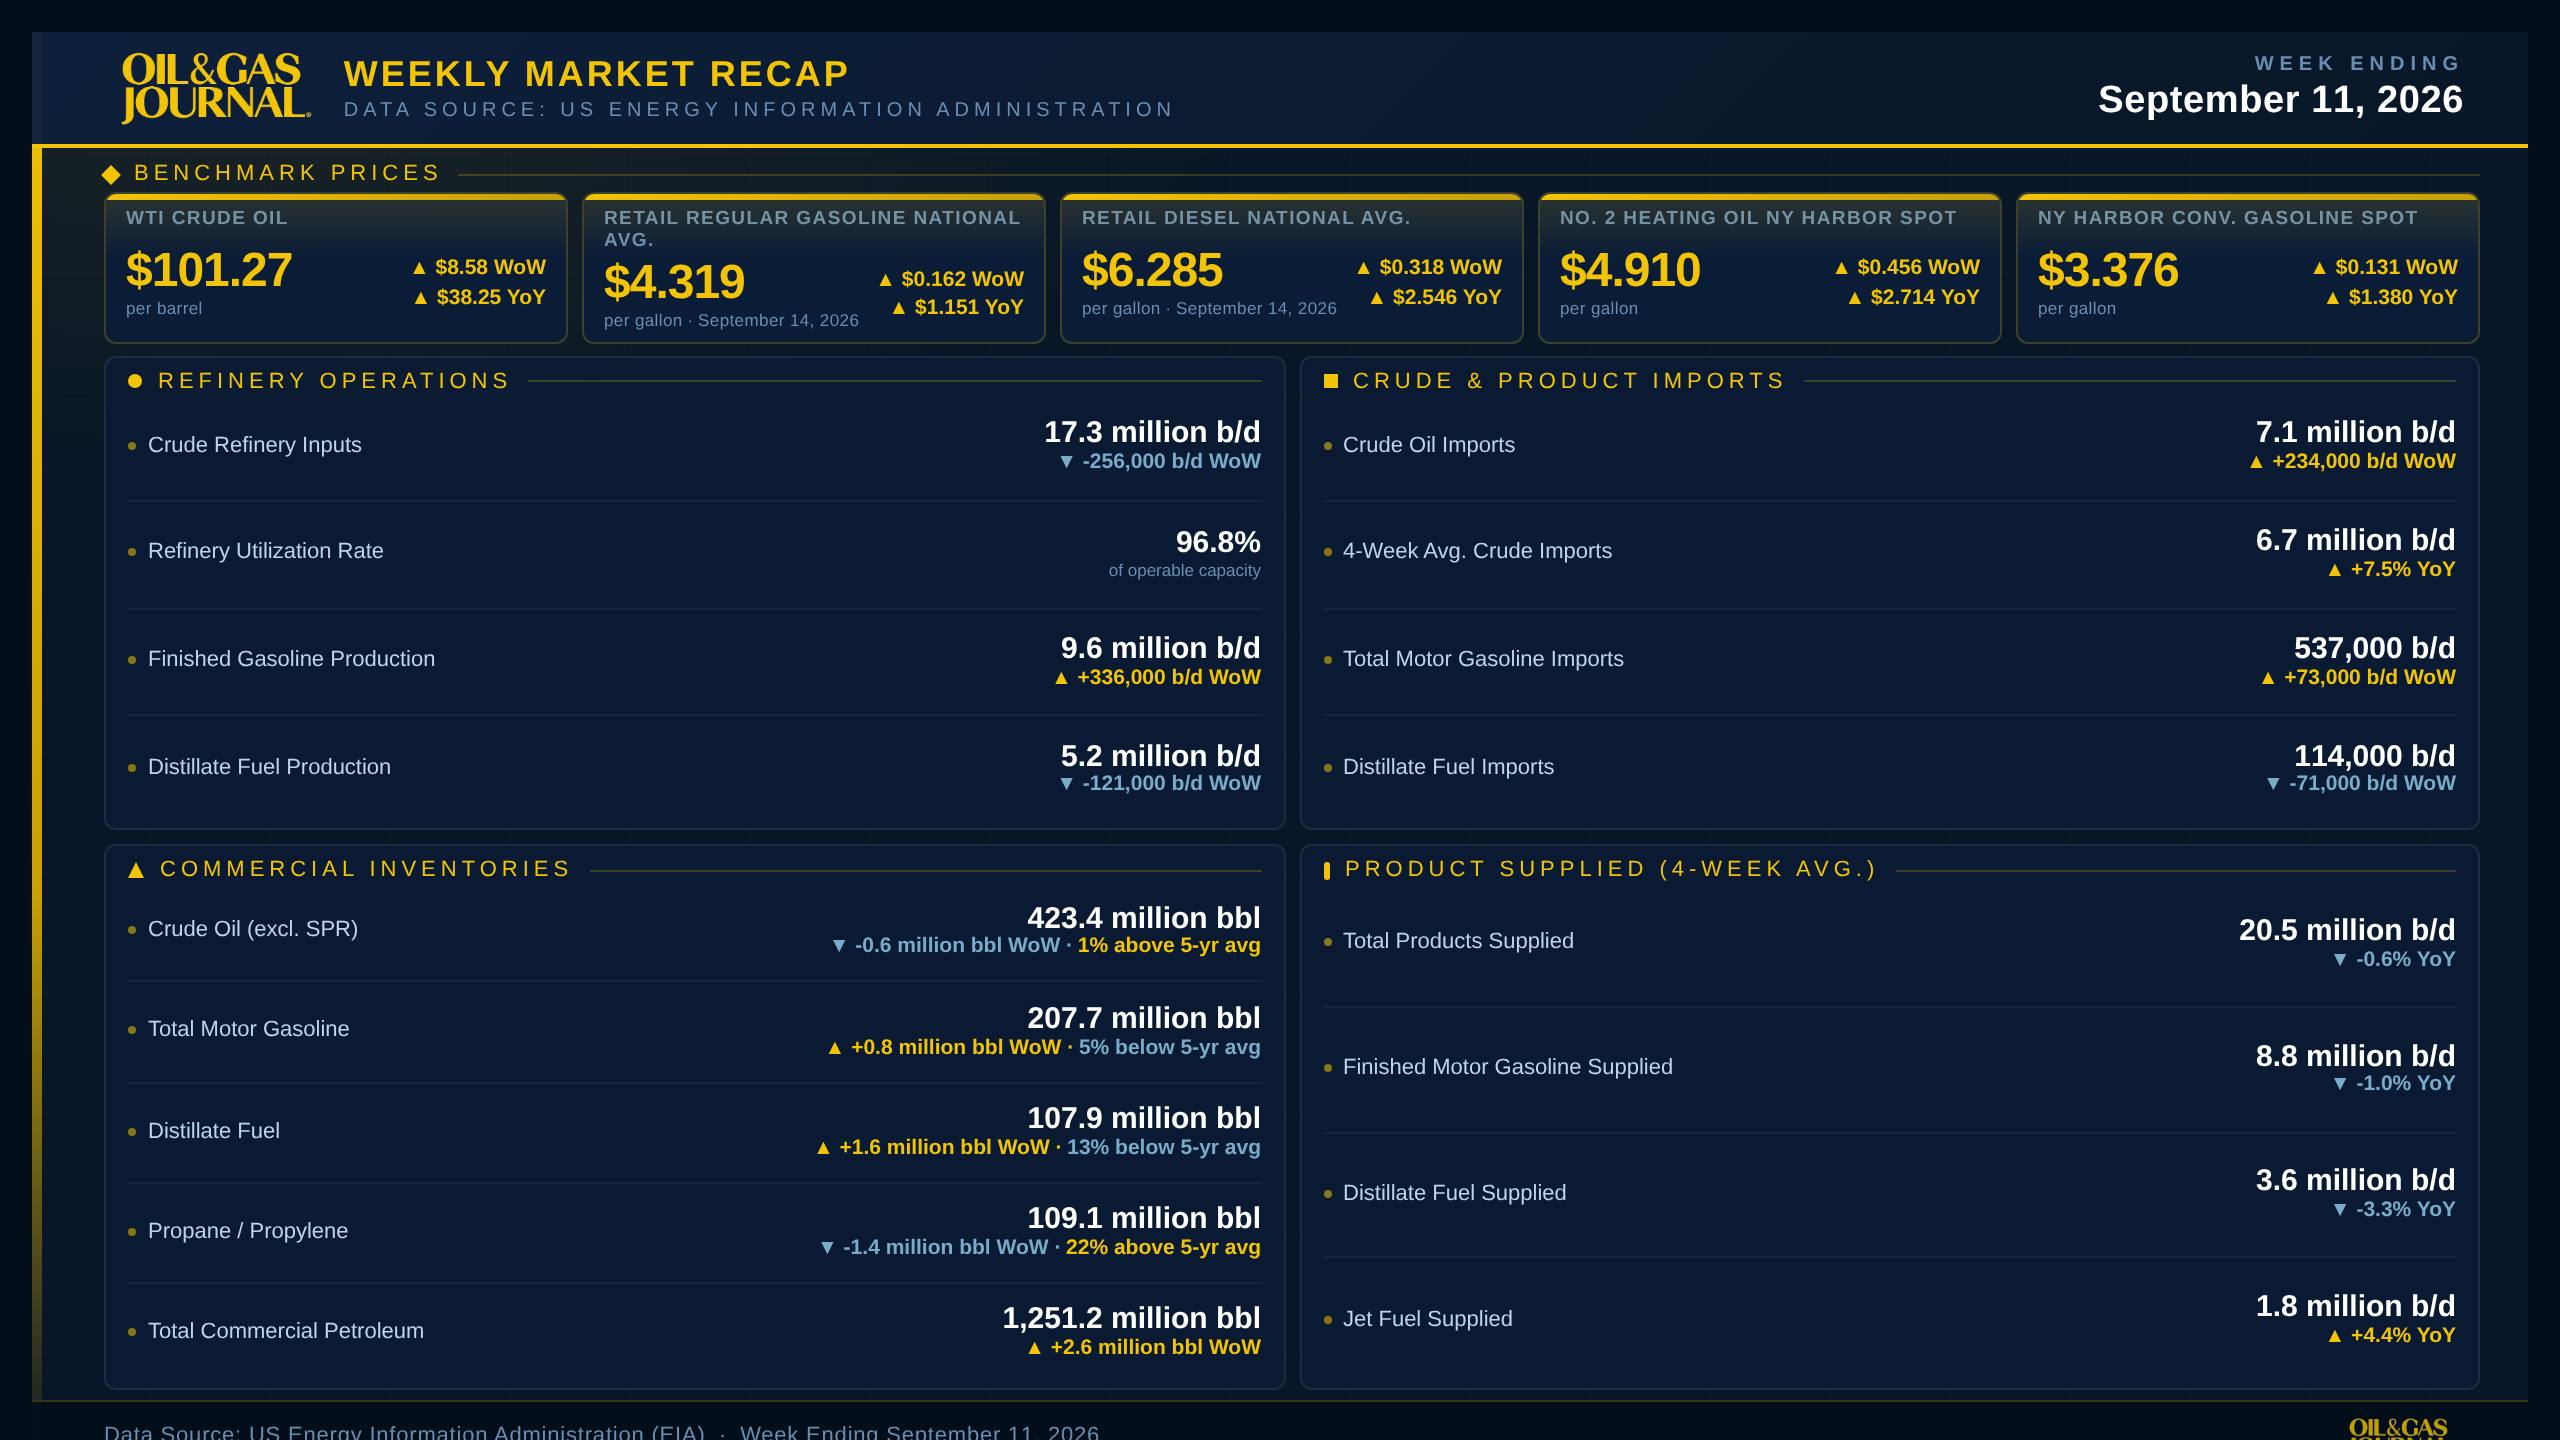The image size is (2560, 1440).
Task: Click the bar icon beside Product Supplied heading
Action: pos(1327,870)
